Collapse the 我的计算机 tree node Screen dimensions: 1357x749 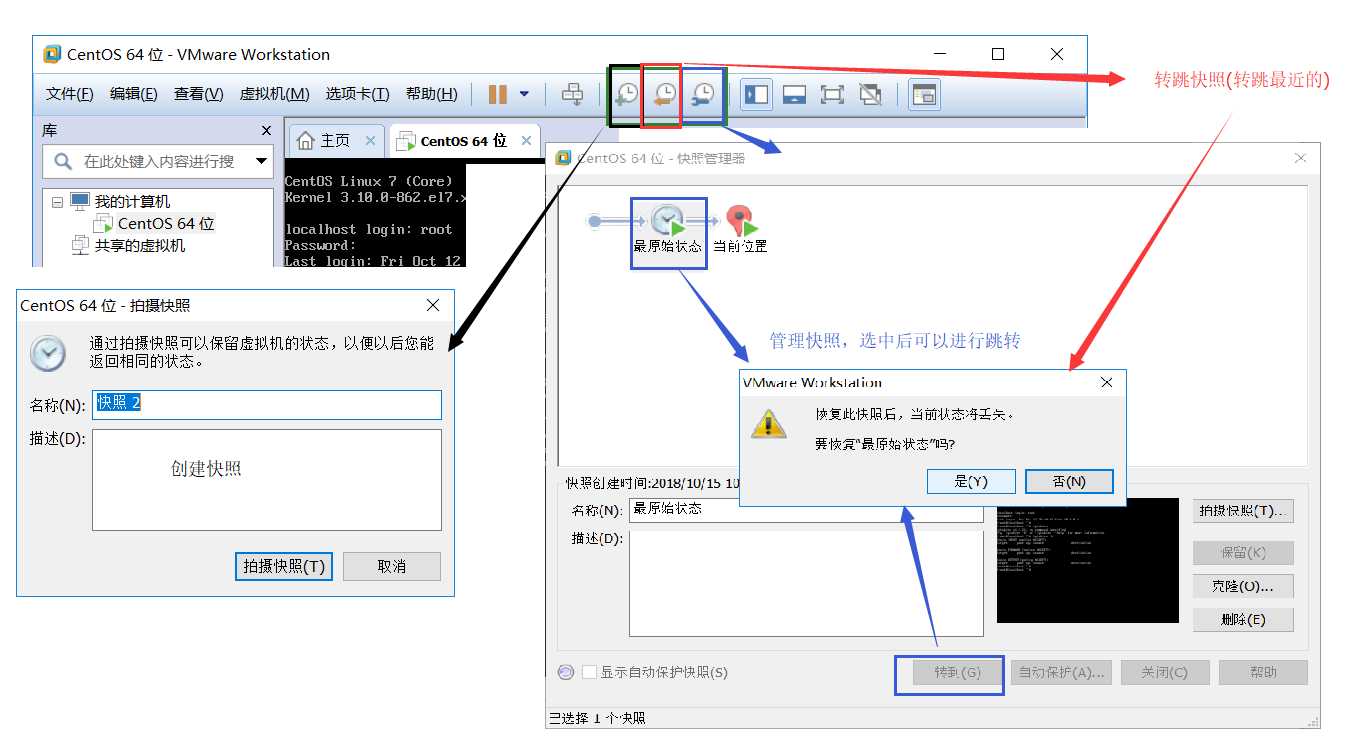57,202
